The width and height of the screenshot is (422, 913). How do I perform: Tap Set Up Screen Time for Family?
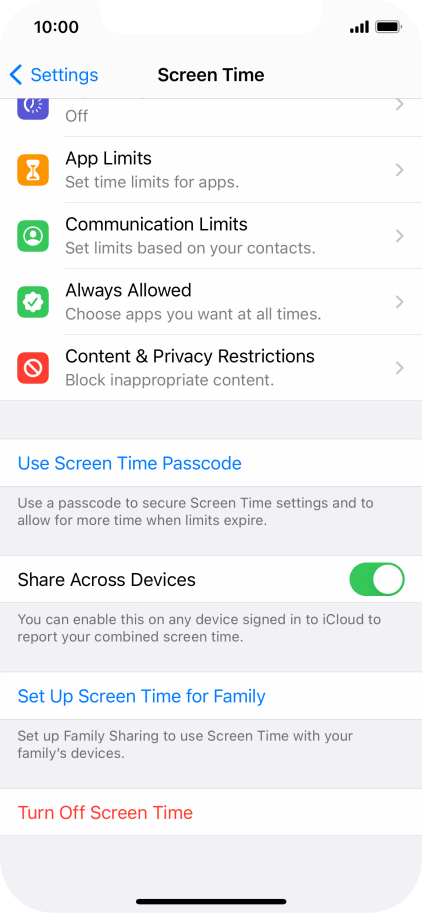pyautogui.click(x=141, y=696)
